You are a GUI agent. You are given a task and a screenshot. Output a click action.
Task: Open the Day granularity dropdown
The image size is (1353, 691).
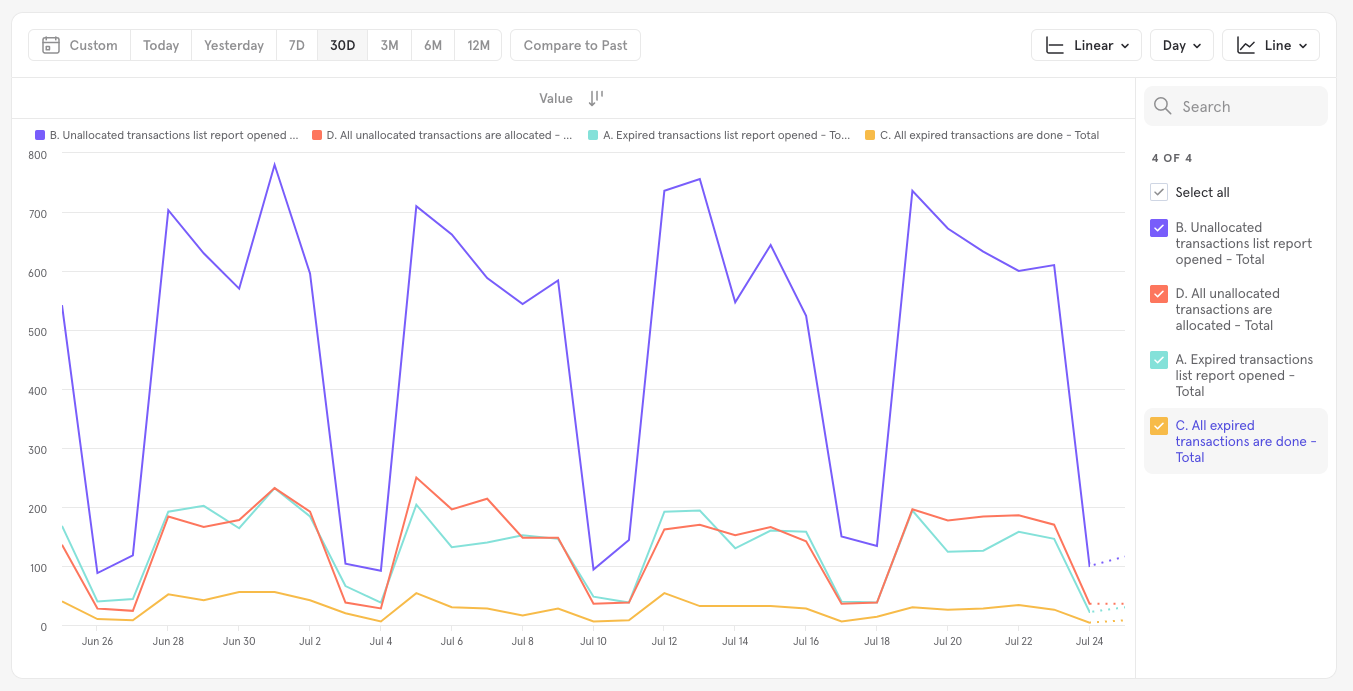[x=1182, y=45]
